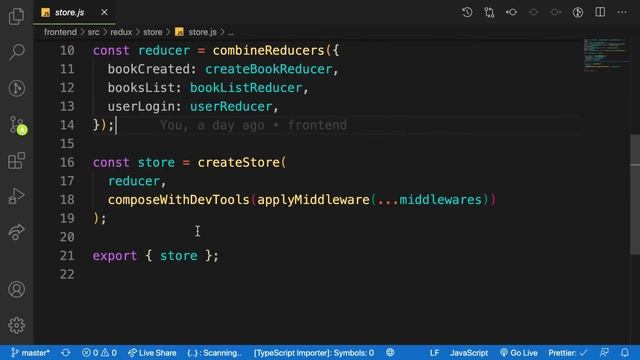
Task: Click on composeWithDevTools in line 18
Action: [178, 200]
